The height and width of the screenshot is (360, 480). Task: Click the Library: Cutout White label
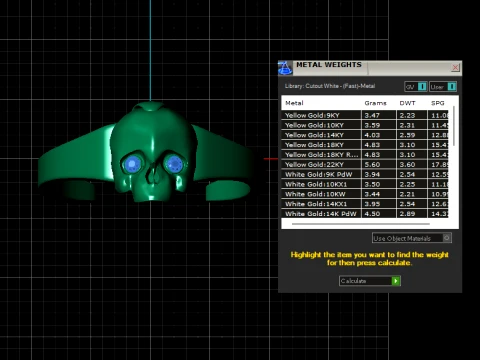pyautogui.click(x=330, y=86)
